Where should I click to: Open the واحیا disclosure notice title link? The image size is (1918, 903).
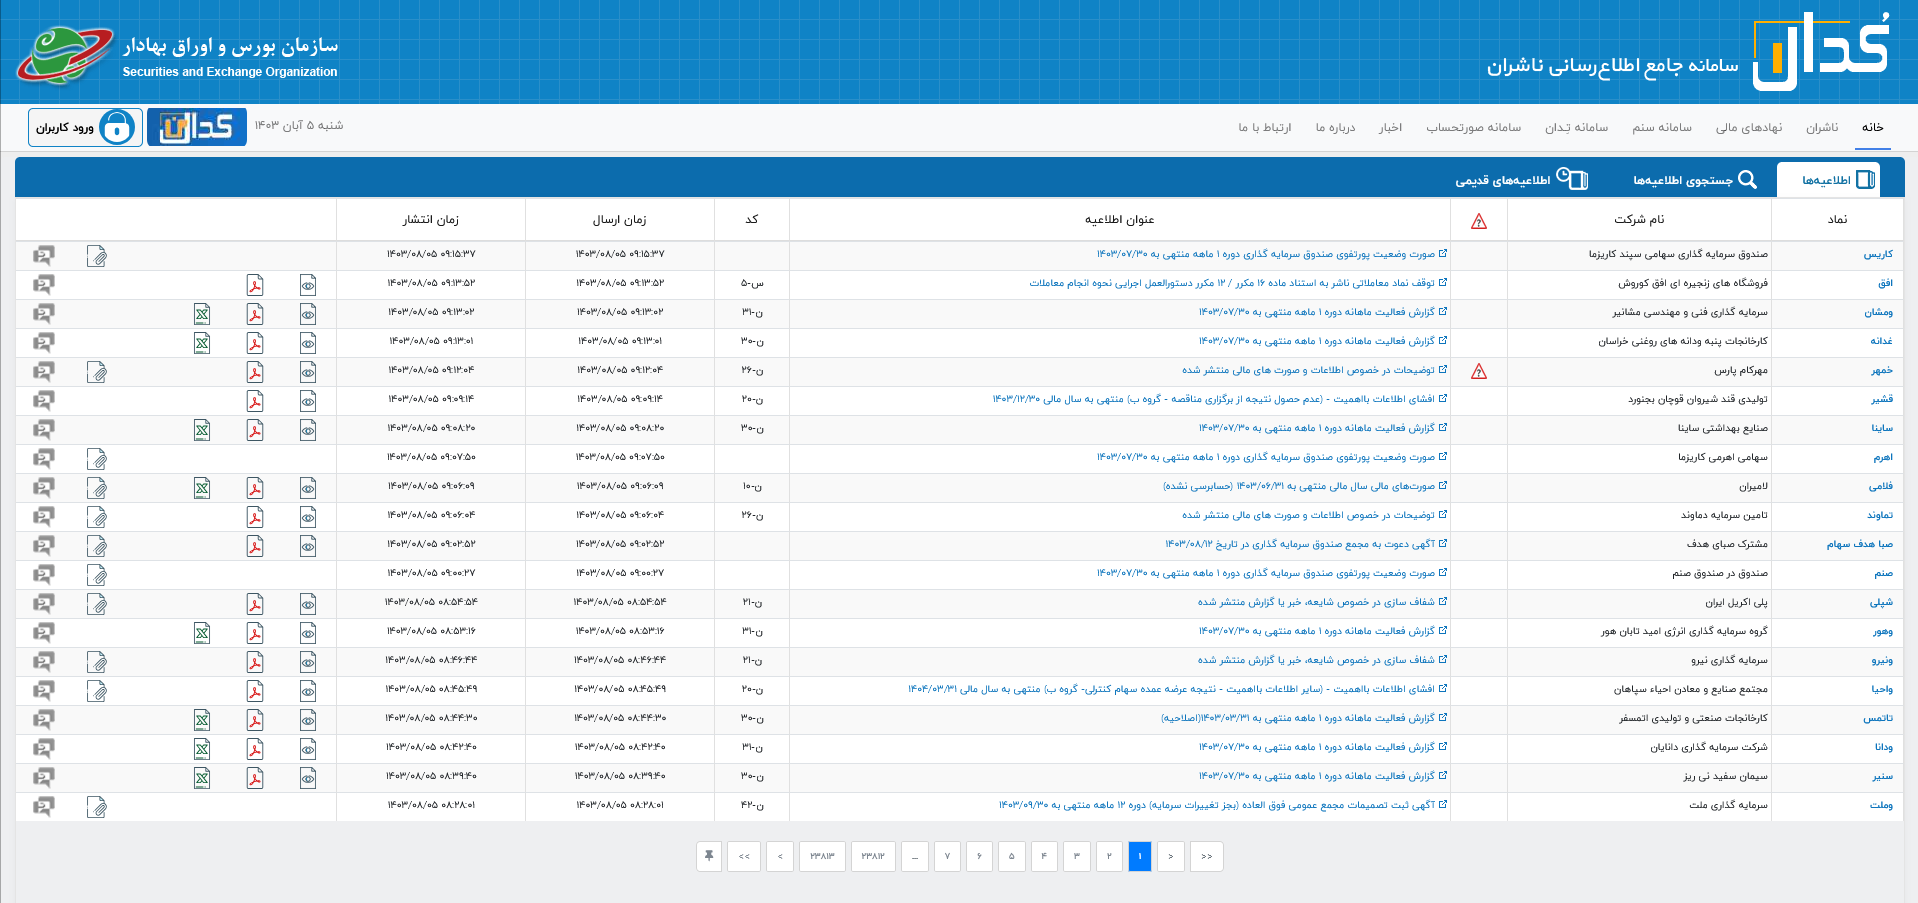[x=1171, y=689]
